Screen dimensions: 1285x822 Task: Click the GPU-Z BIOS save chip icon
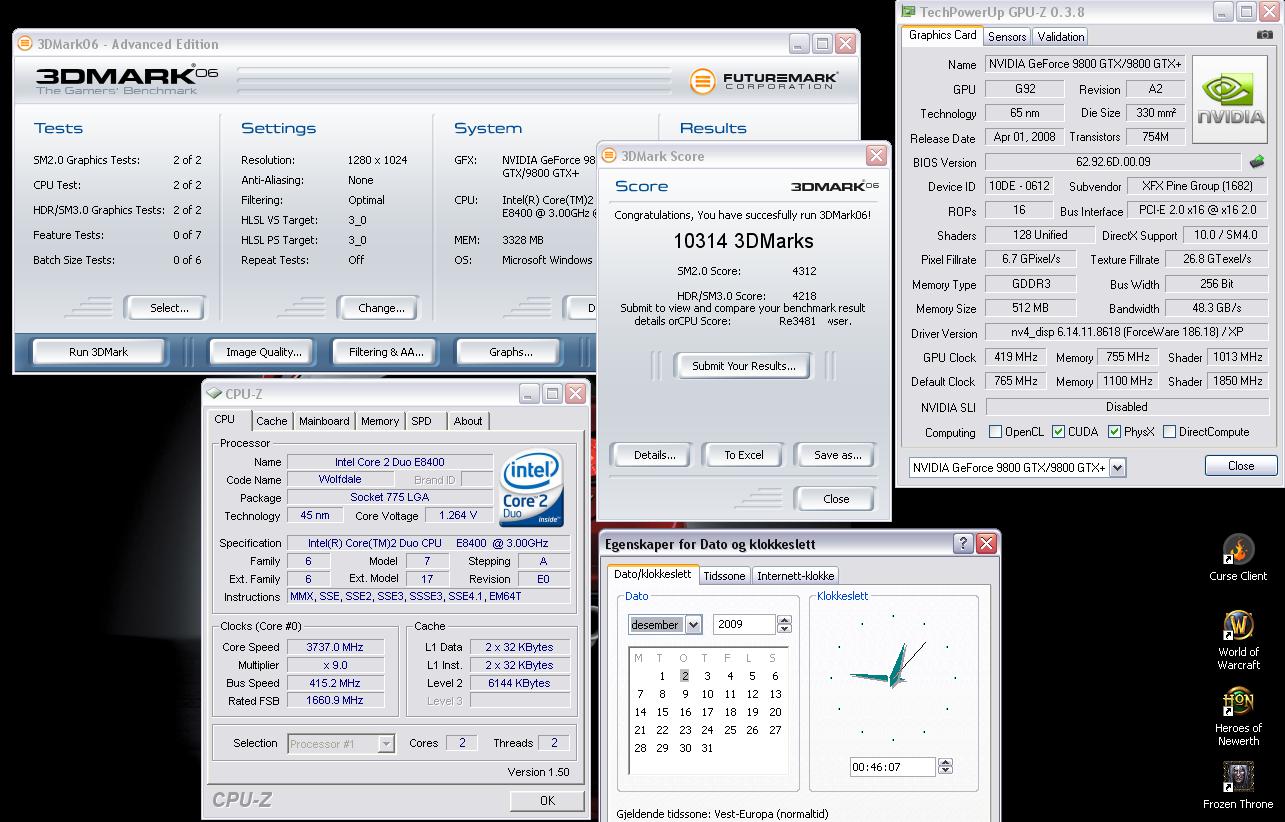1257,162
